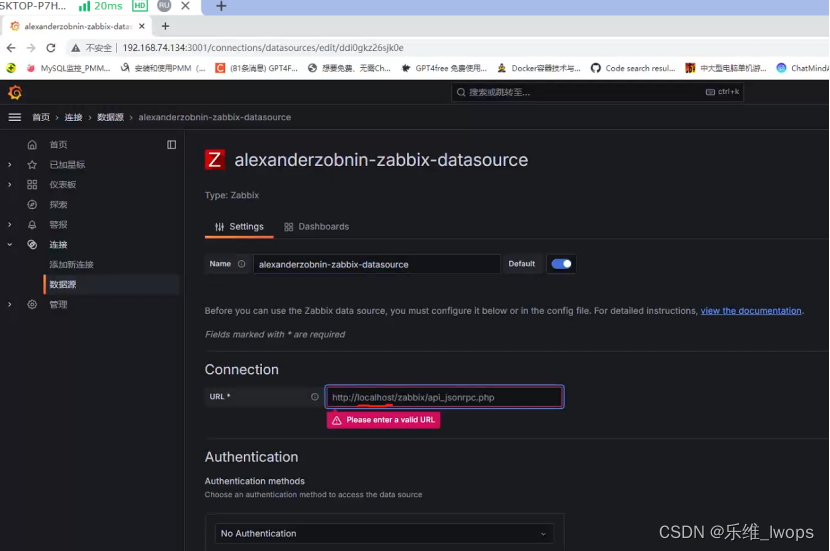Click the starred items star icon
Screen dimensions: 830x551
32,165
